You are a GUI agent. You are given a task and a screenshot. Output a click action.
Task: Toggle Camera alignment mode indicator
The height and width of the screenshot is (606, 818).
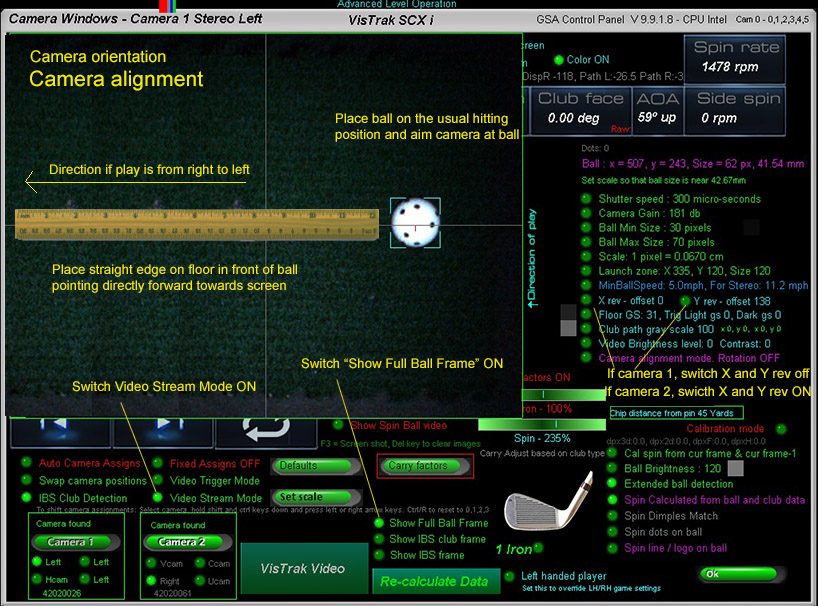(586, 357)
